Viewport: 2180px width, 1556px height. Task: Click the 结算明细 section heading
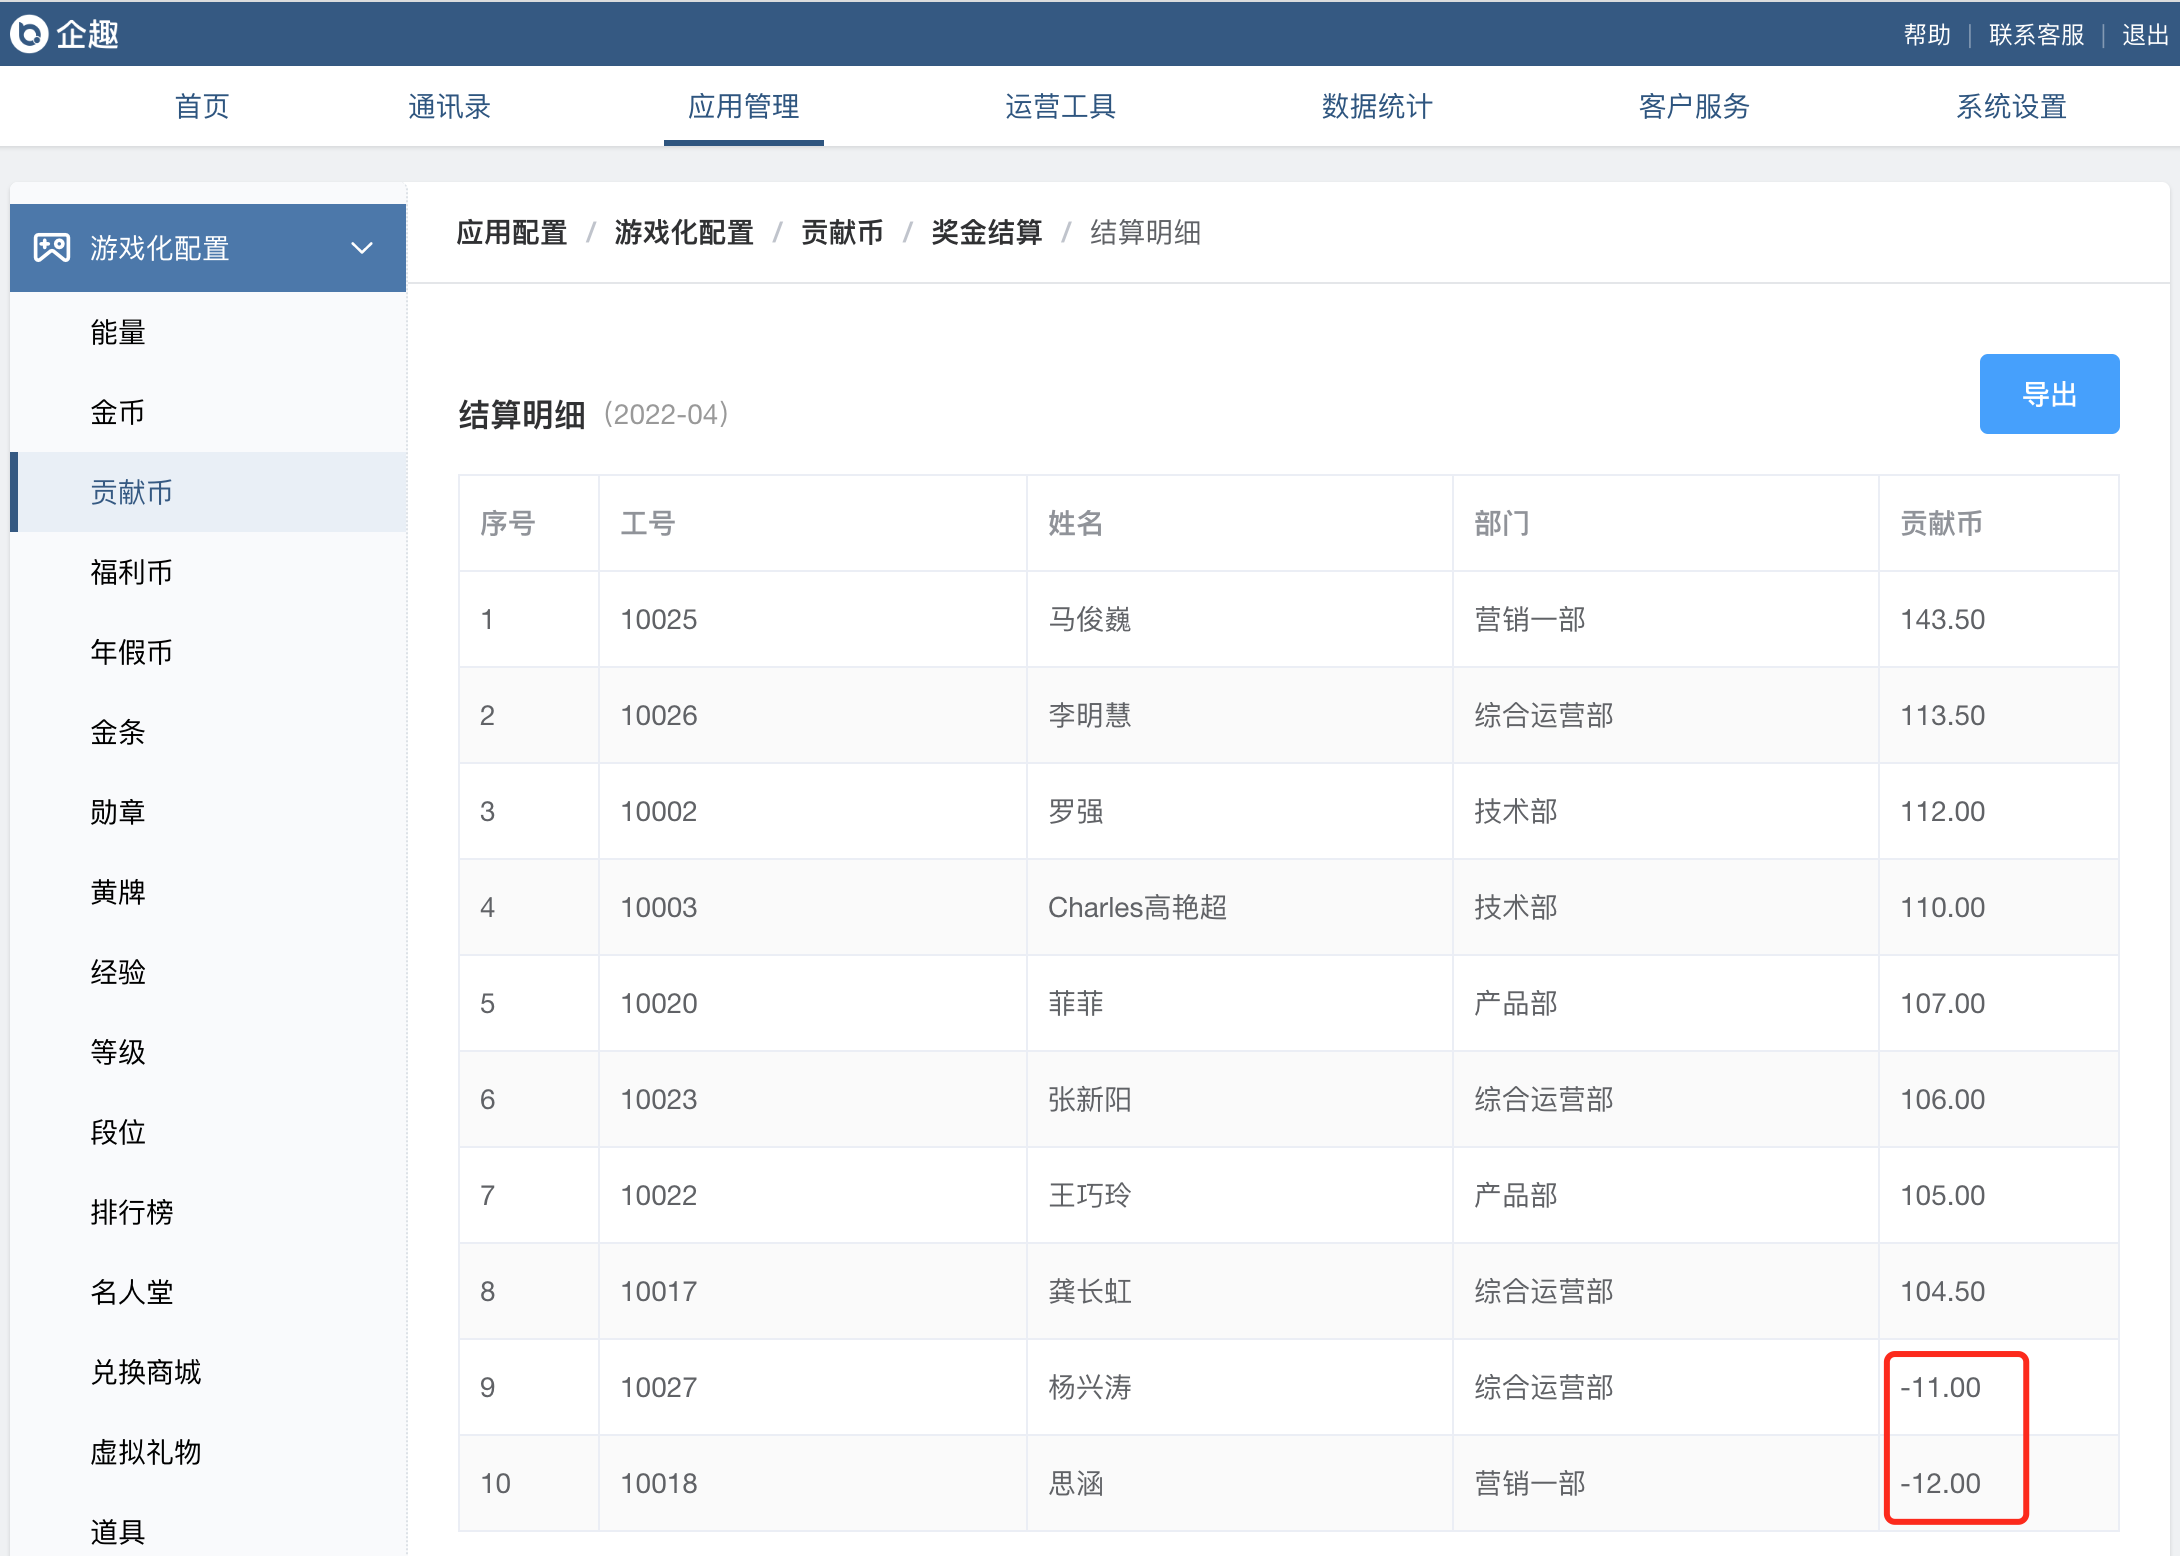tap(521, 414)
